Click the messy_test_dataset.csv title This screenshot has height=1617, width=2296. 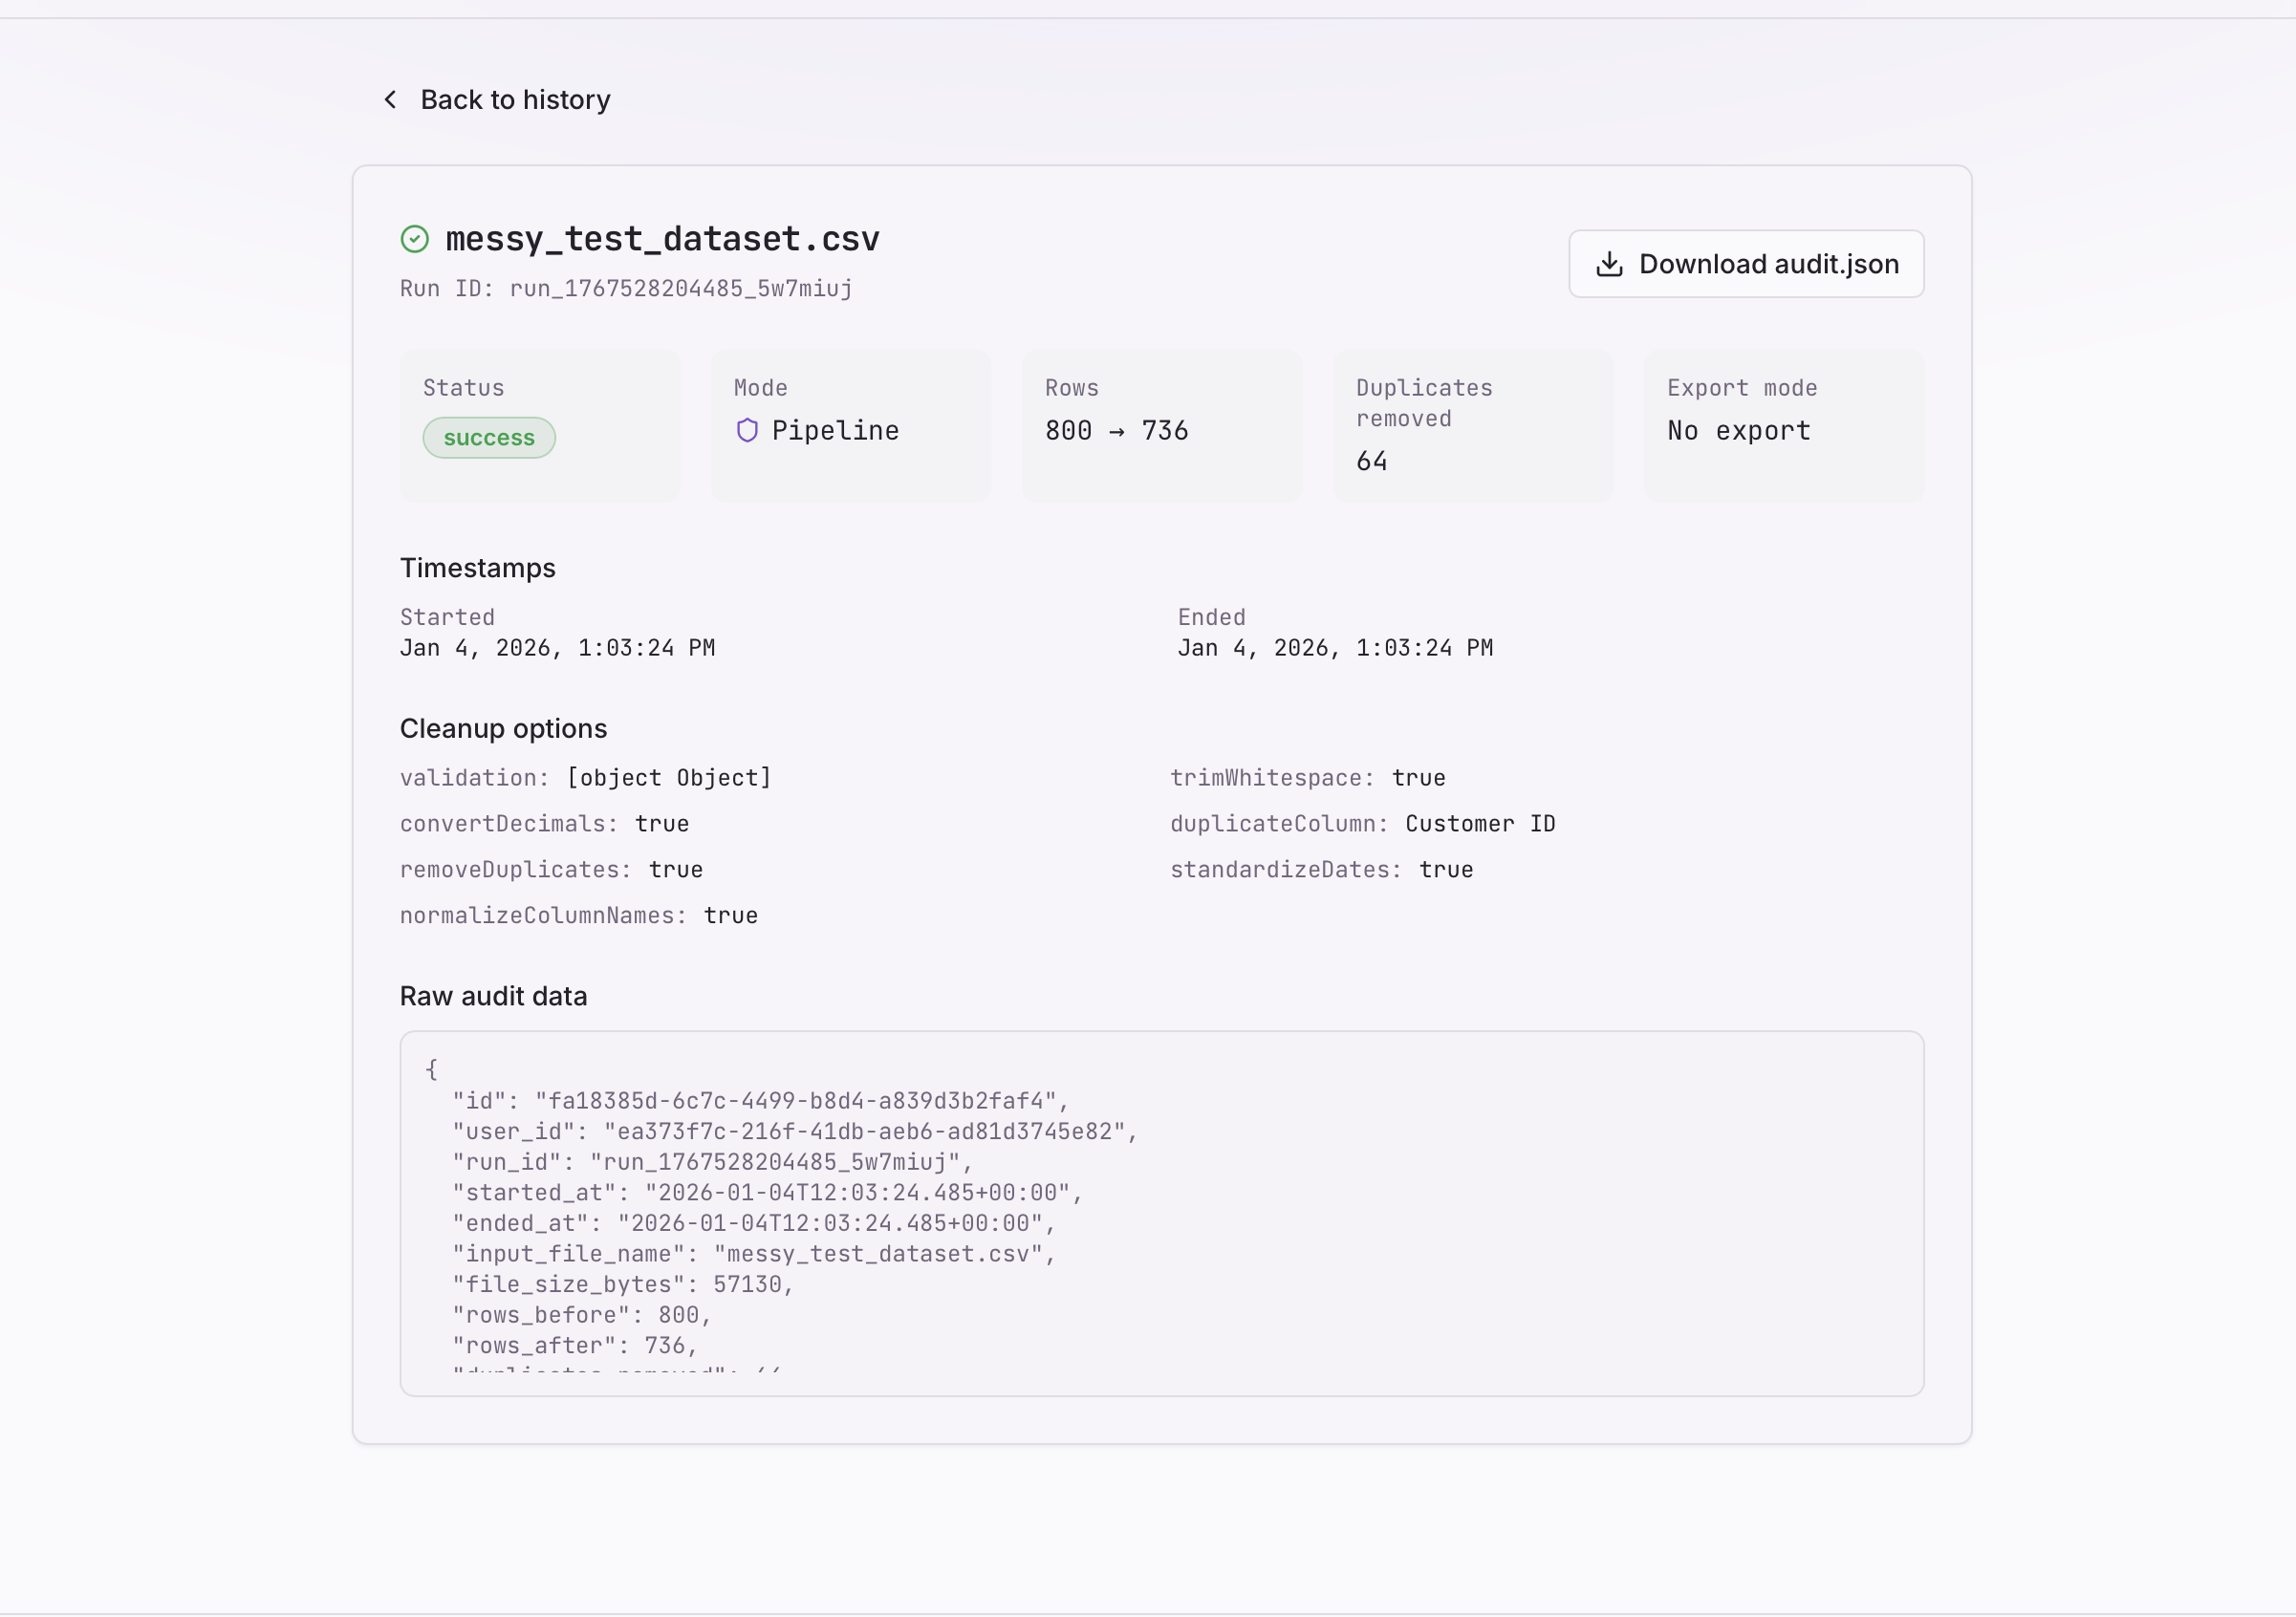coord(662,239)
